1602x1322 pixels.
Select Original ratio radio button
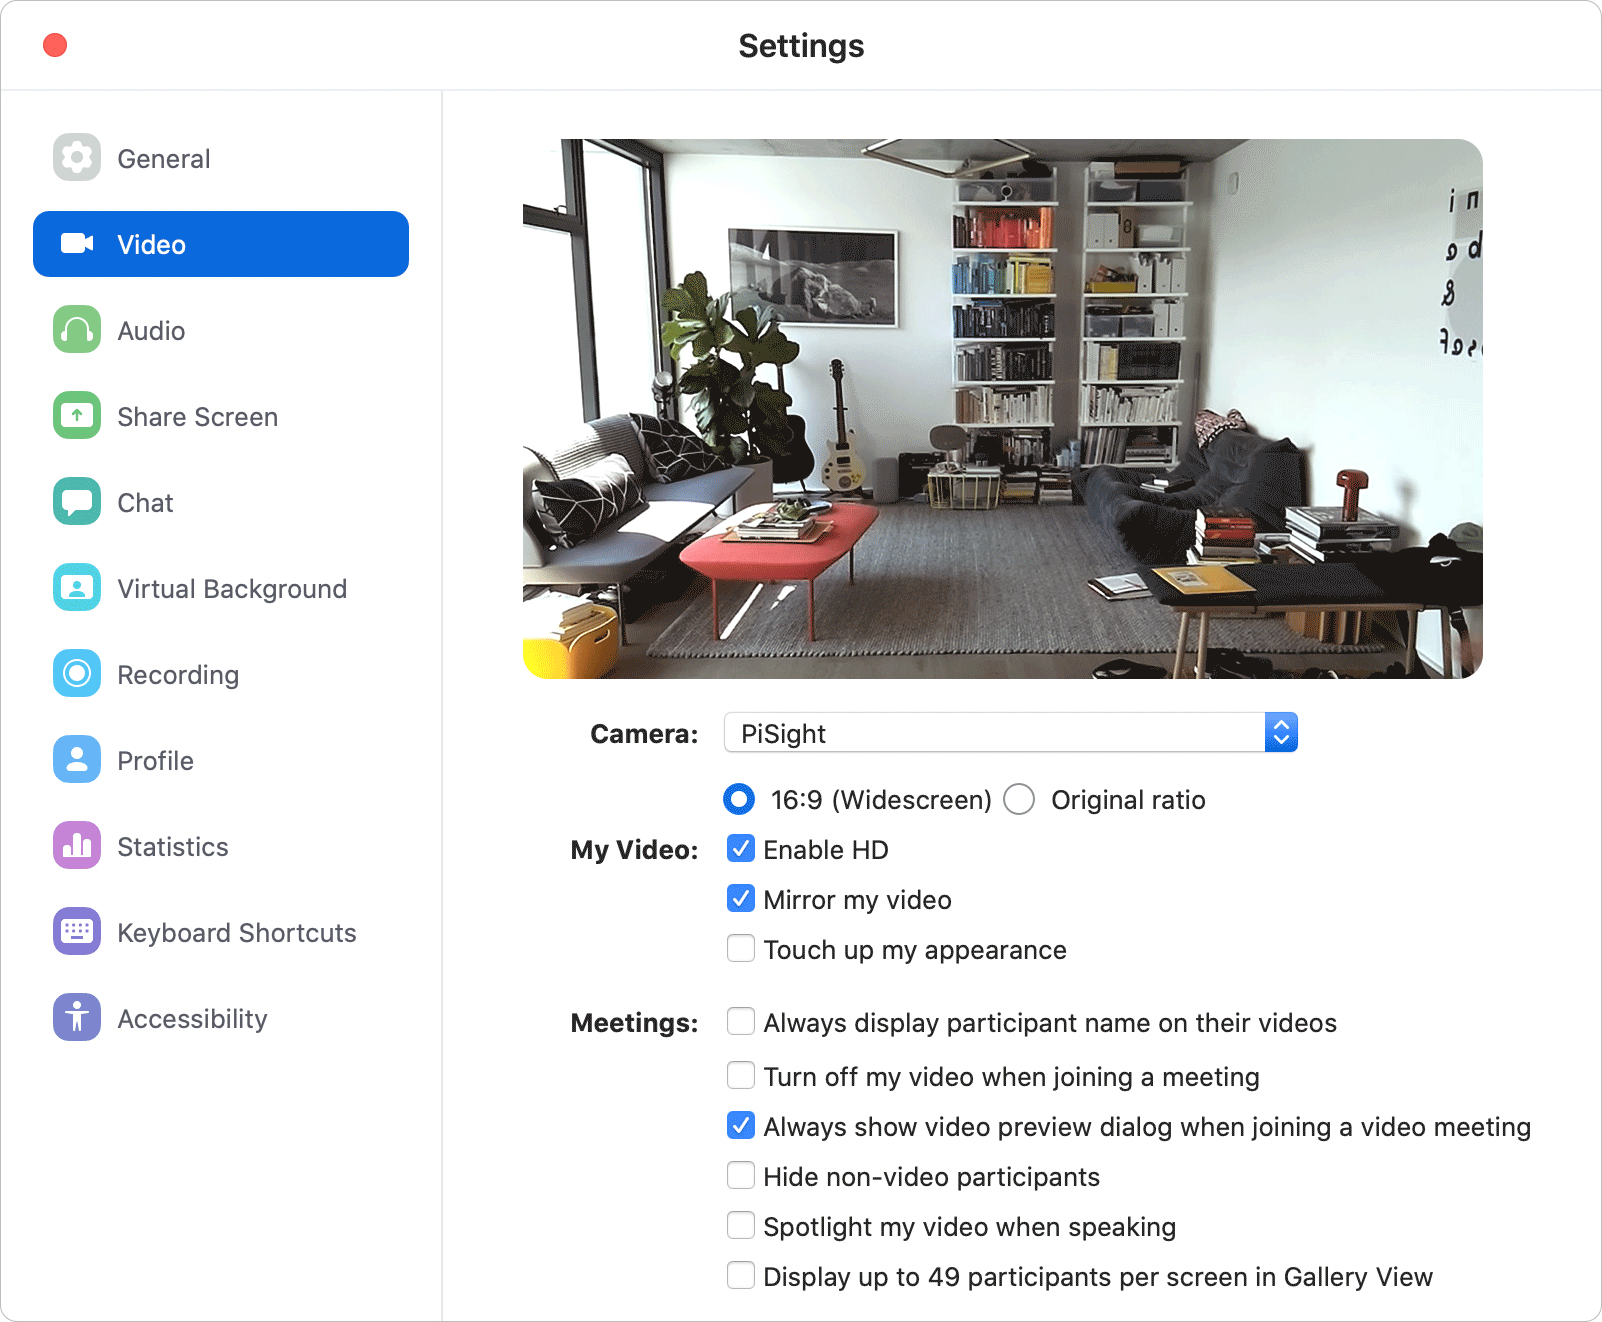coord(1019,799)
